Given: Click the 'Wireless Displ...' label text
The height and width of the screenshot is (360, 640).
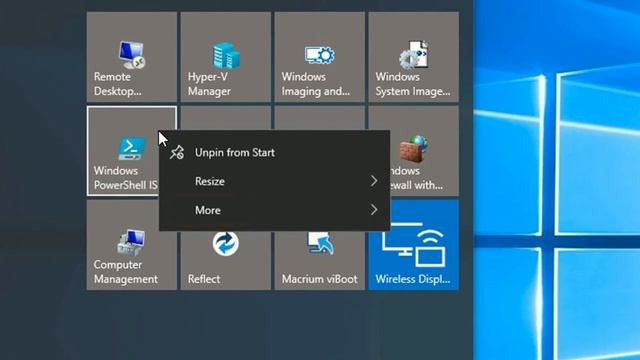Looking at the screenshot, I should point(413,279).
